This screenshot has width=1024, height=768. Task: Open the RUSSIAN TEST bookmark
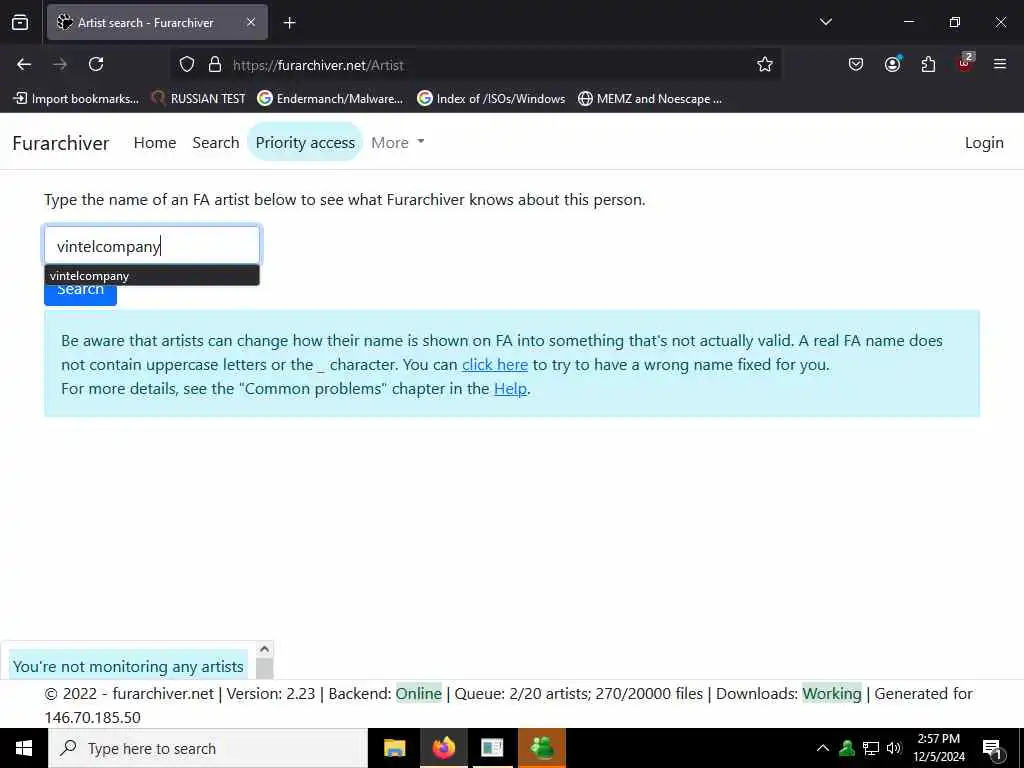click(x=198, y=99)
